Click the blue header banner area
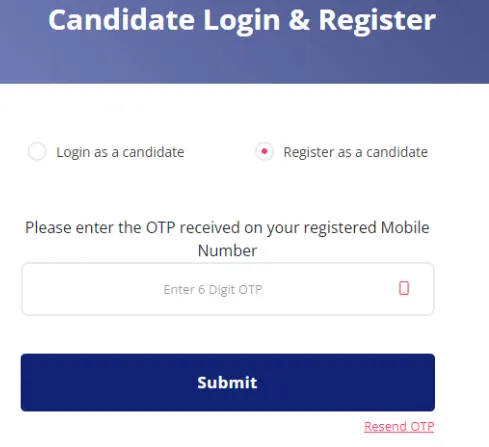This screenshot has height=447, width=489. [x=244, y=42]
